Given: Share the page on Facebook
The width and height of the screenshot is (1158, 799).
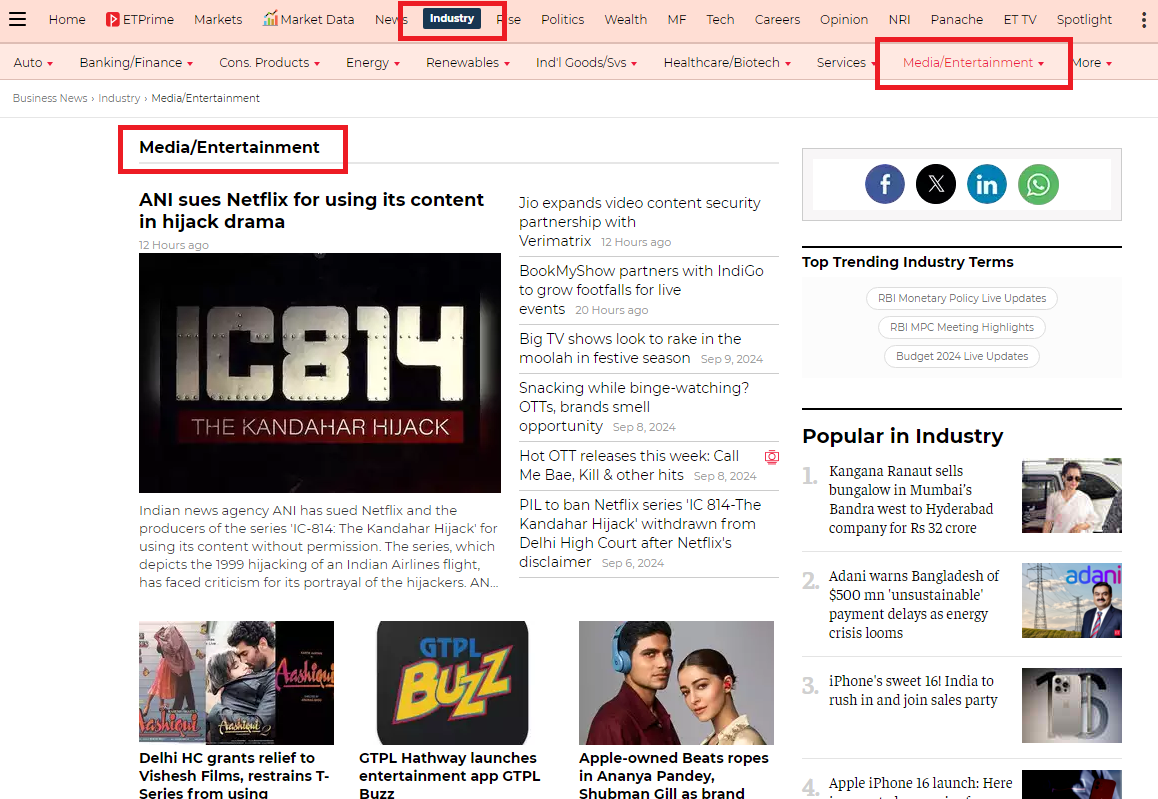Looking at the screenshot, I should click(884, 184).
